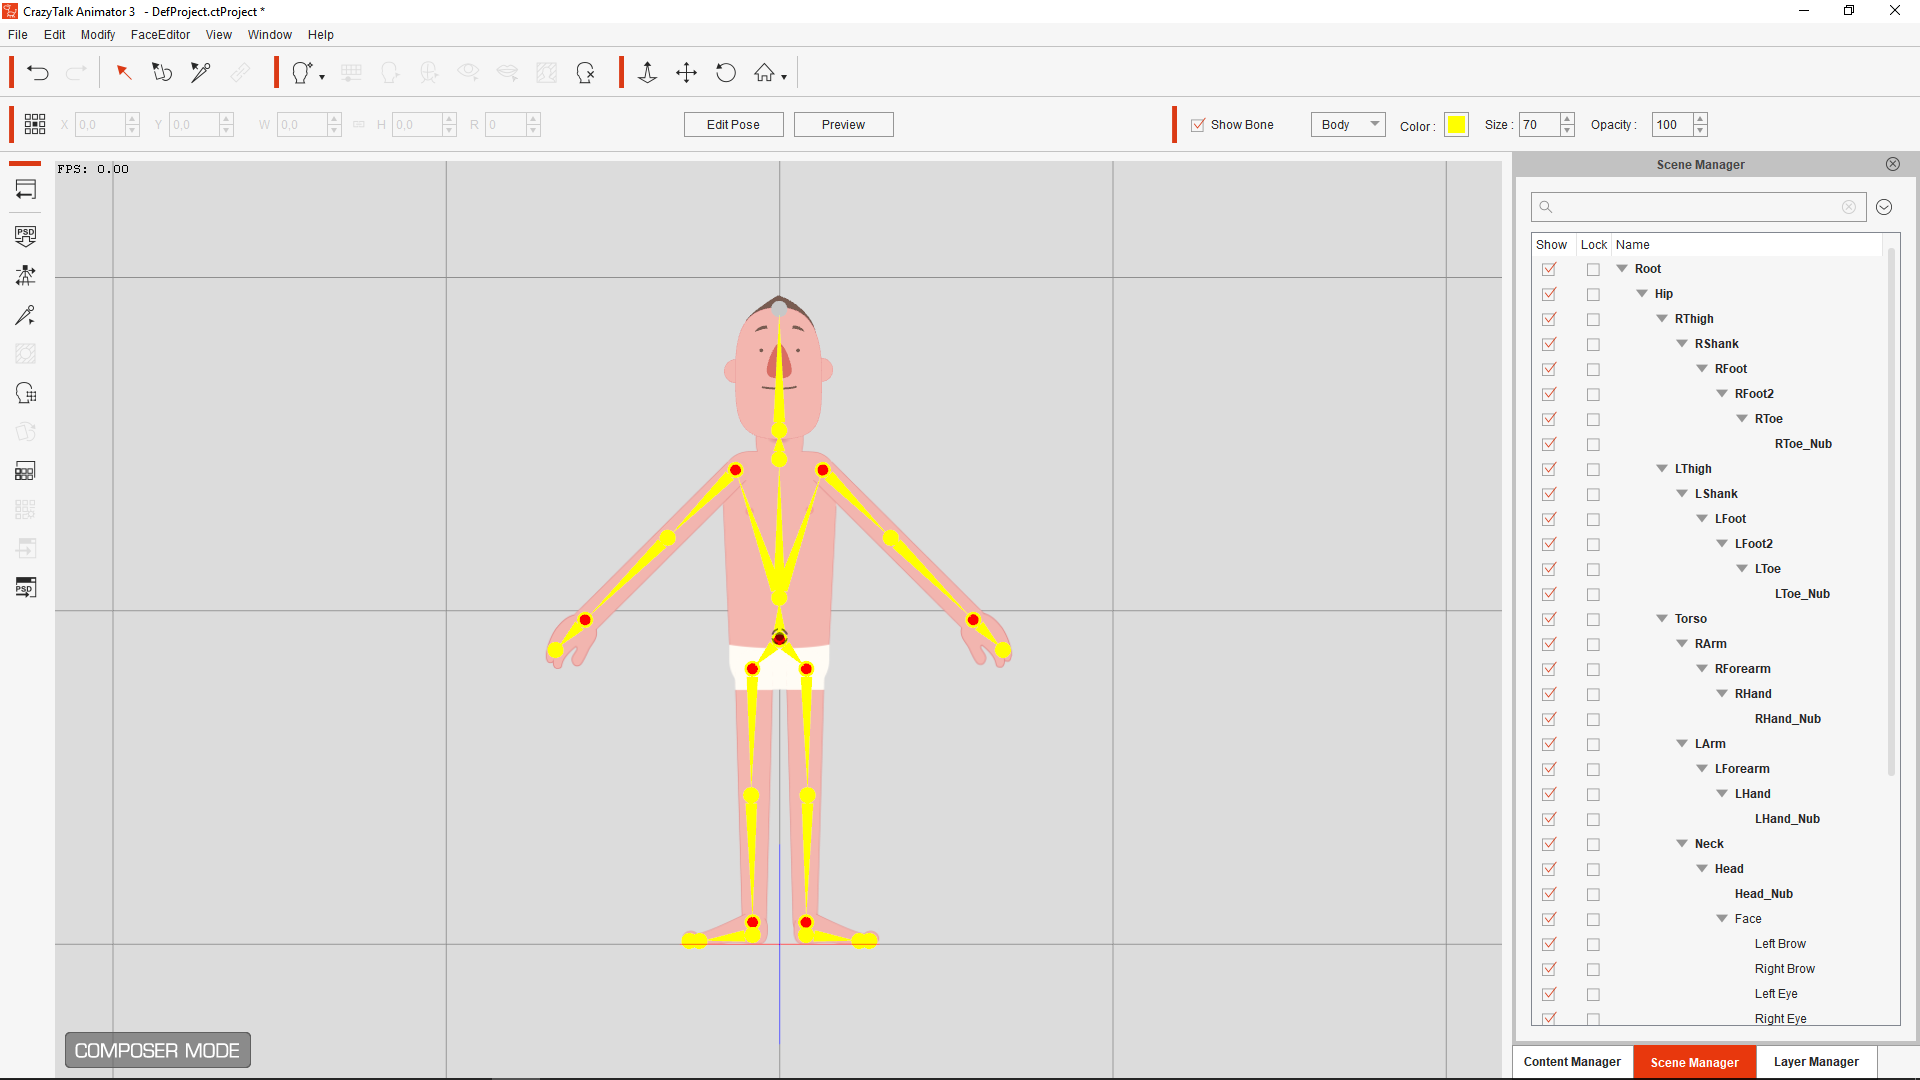The image size is (1920, 1080).
Task: Click the bottom PSD export icon in sidebar
Action: point(26,587)
